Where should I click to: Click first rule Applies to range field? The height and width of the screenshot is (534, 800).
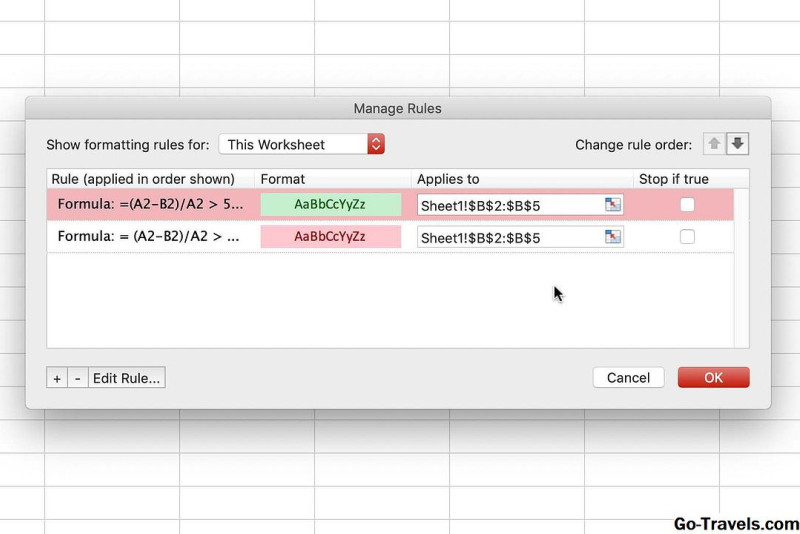click(520, 205)
